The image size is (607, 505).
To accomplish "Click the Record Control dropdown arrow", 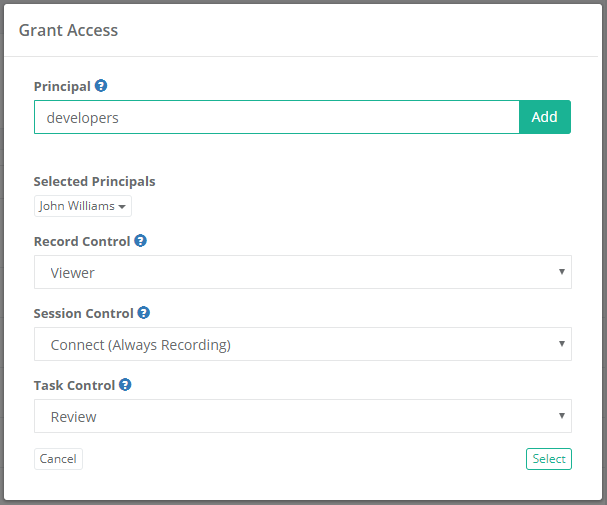I will pos(562,272).
